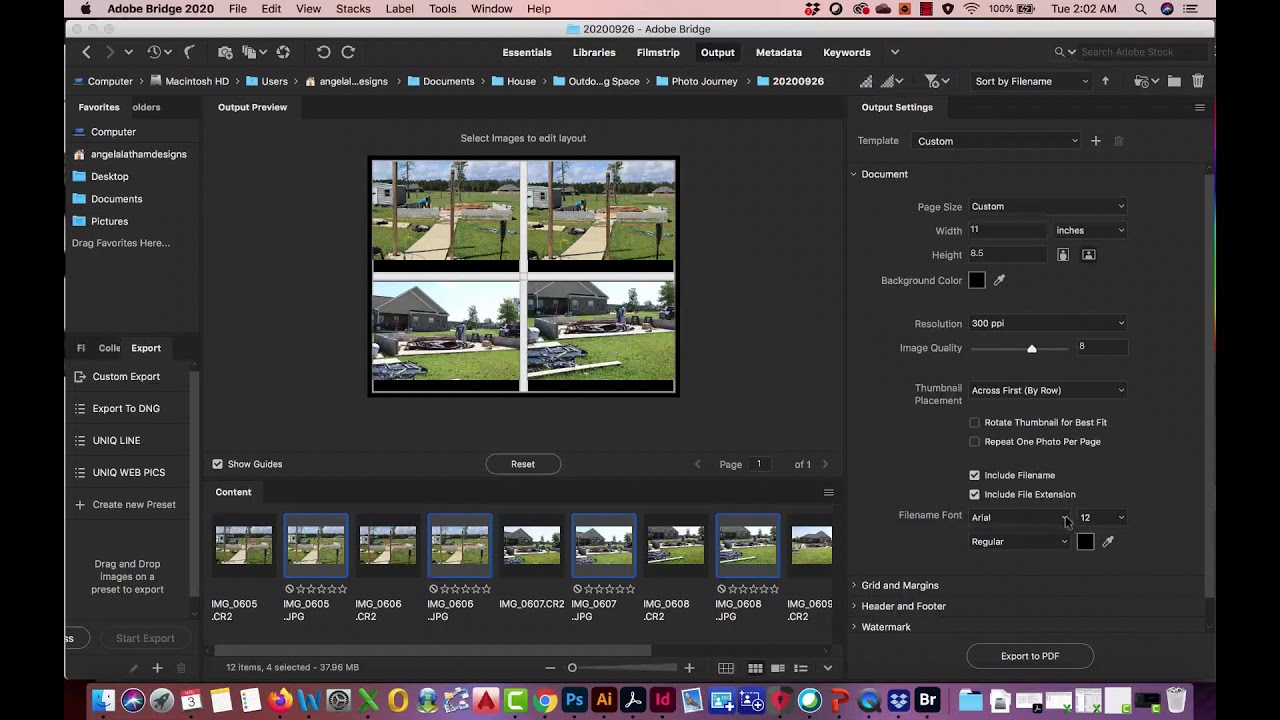This screenshot has width=1280, height=720.
Task: Change Resolution from 300 ppi
Action: (x=1048, y=323)
